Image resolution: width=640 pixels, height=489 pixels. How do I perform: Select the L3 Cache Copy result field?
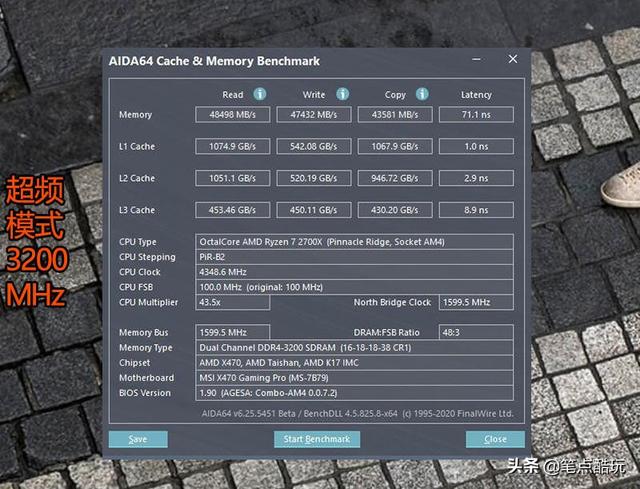coord(395,210)
